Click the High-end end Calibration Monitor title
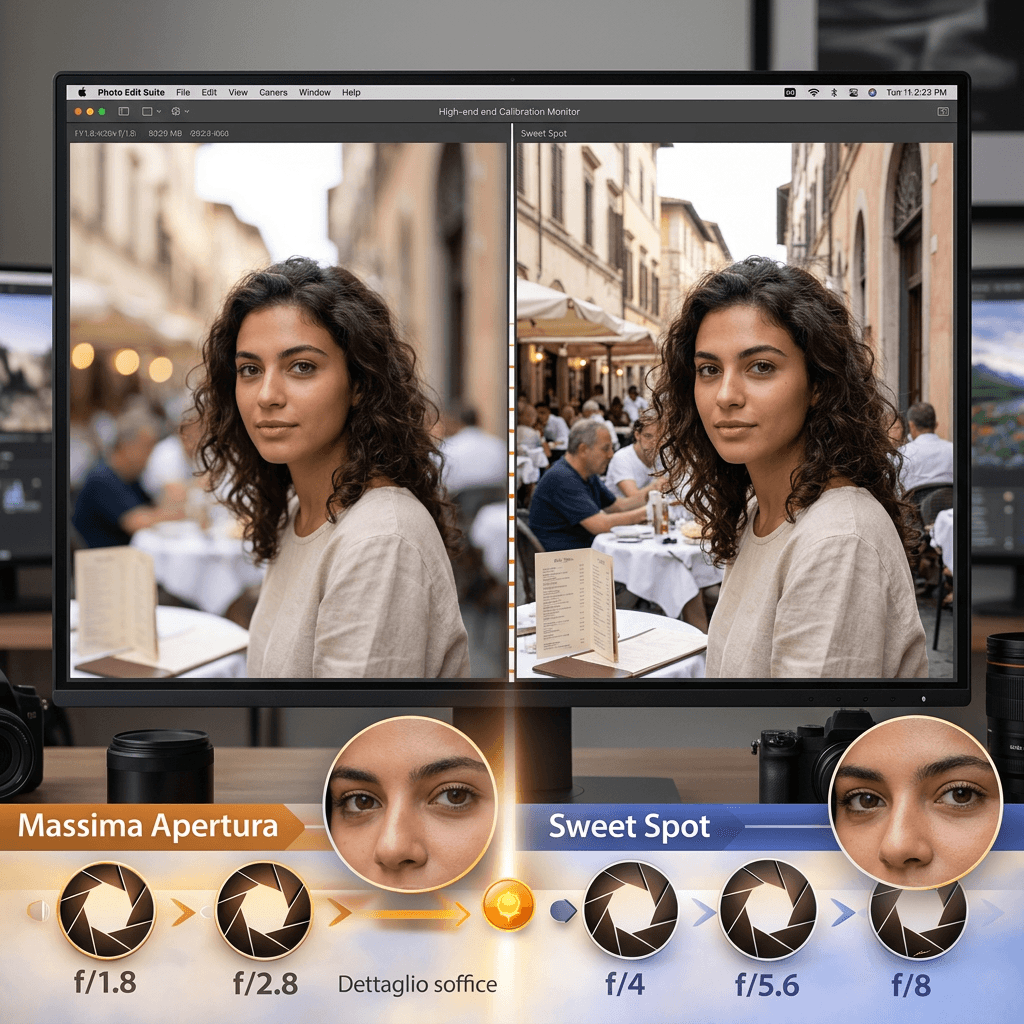 click(509, 112)
